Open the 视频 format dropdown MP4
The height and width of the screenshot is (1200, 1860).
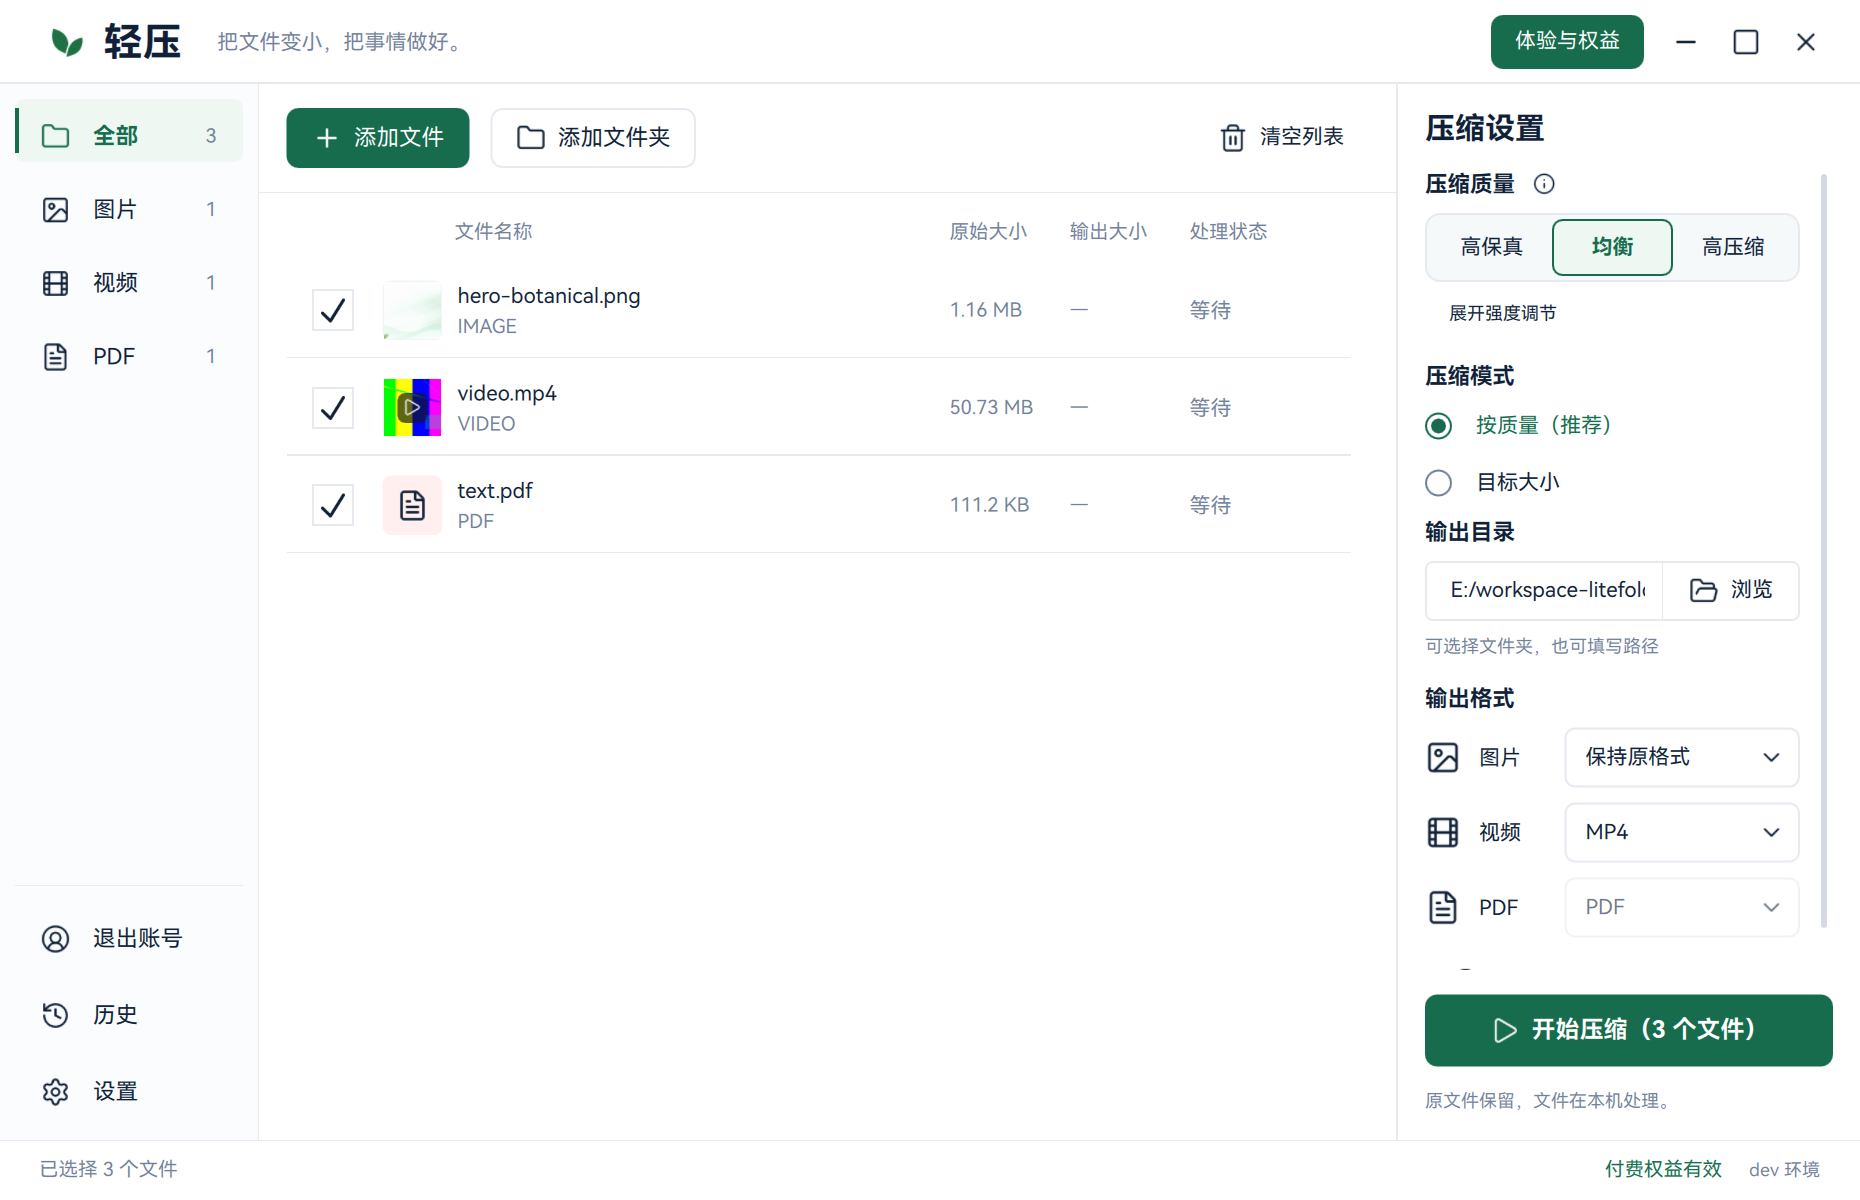(x=1682, y=833)
